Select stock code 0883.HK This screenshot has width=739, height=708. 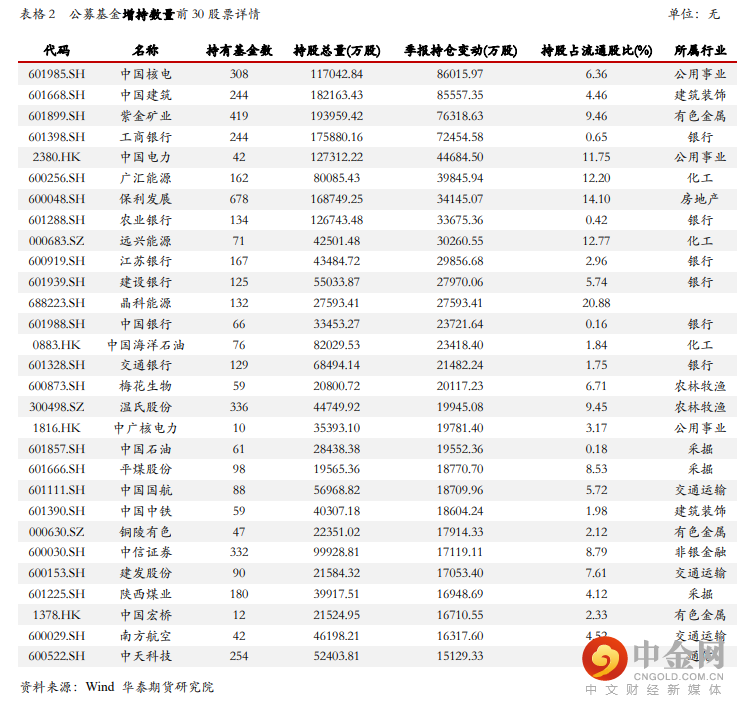pos(57,345)
